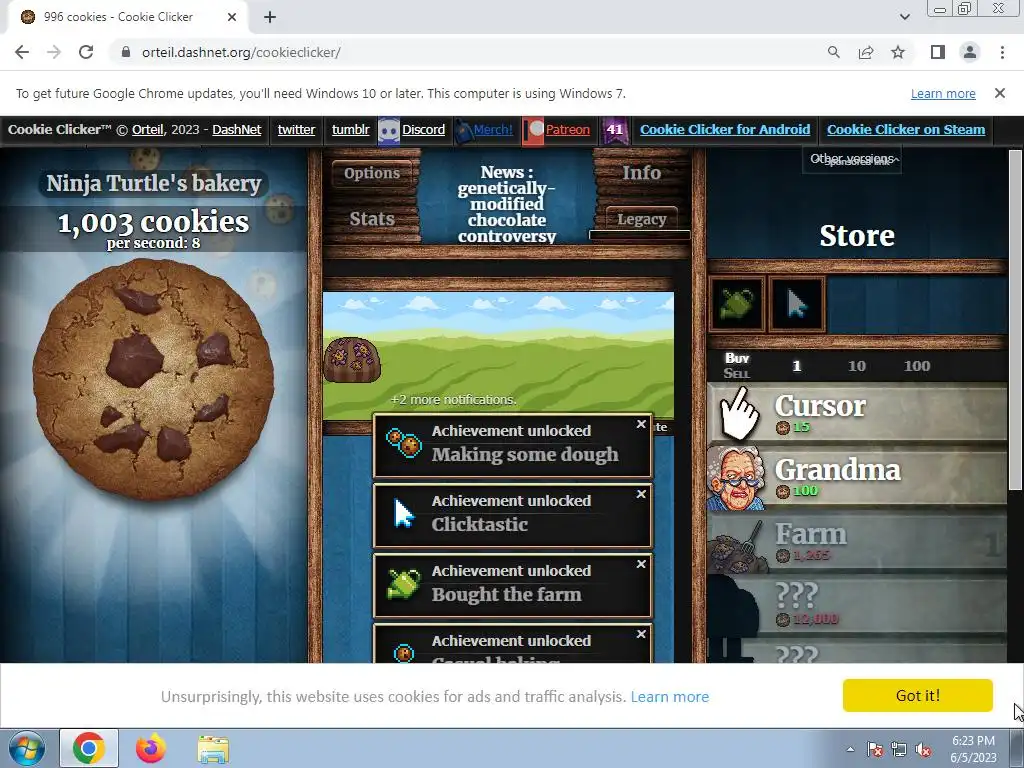Open Learn more in cookie consent banner
The width and height of the screenshot is (1024, 768).
[669, 697]
